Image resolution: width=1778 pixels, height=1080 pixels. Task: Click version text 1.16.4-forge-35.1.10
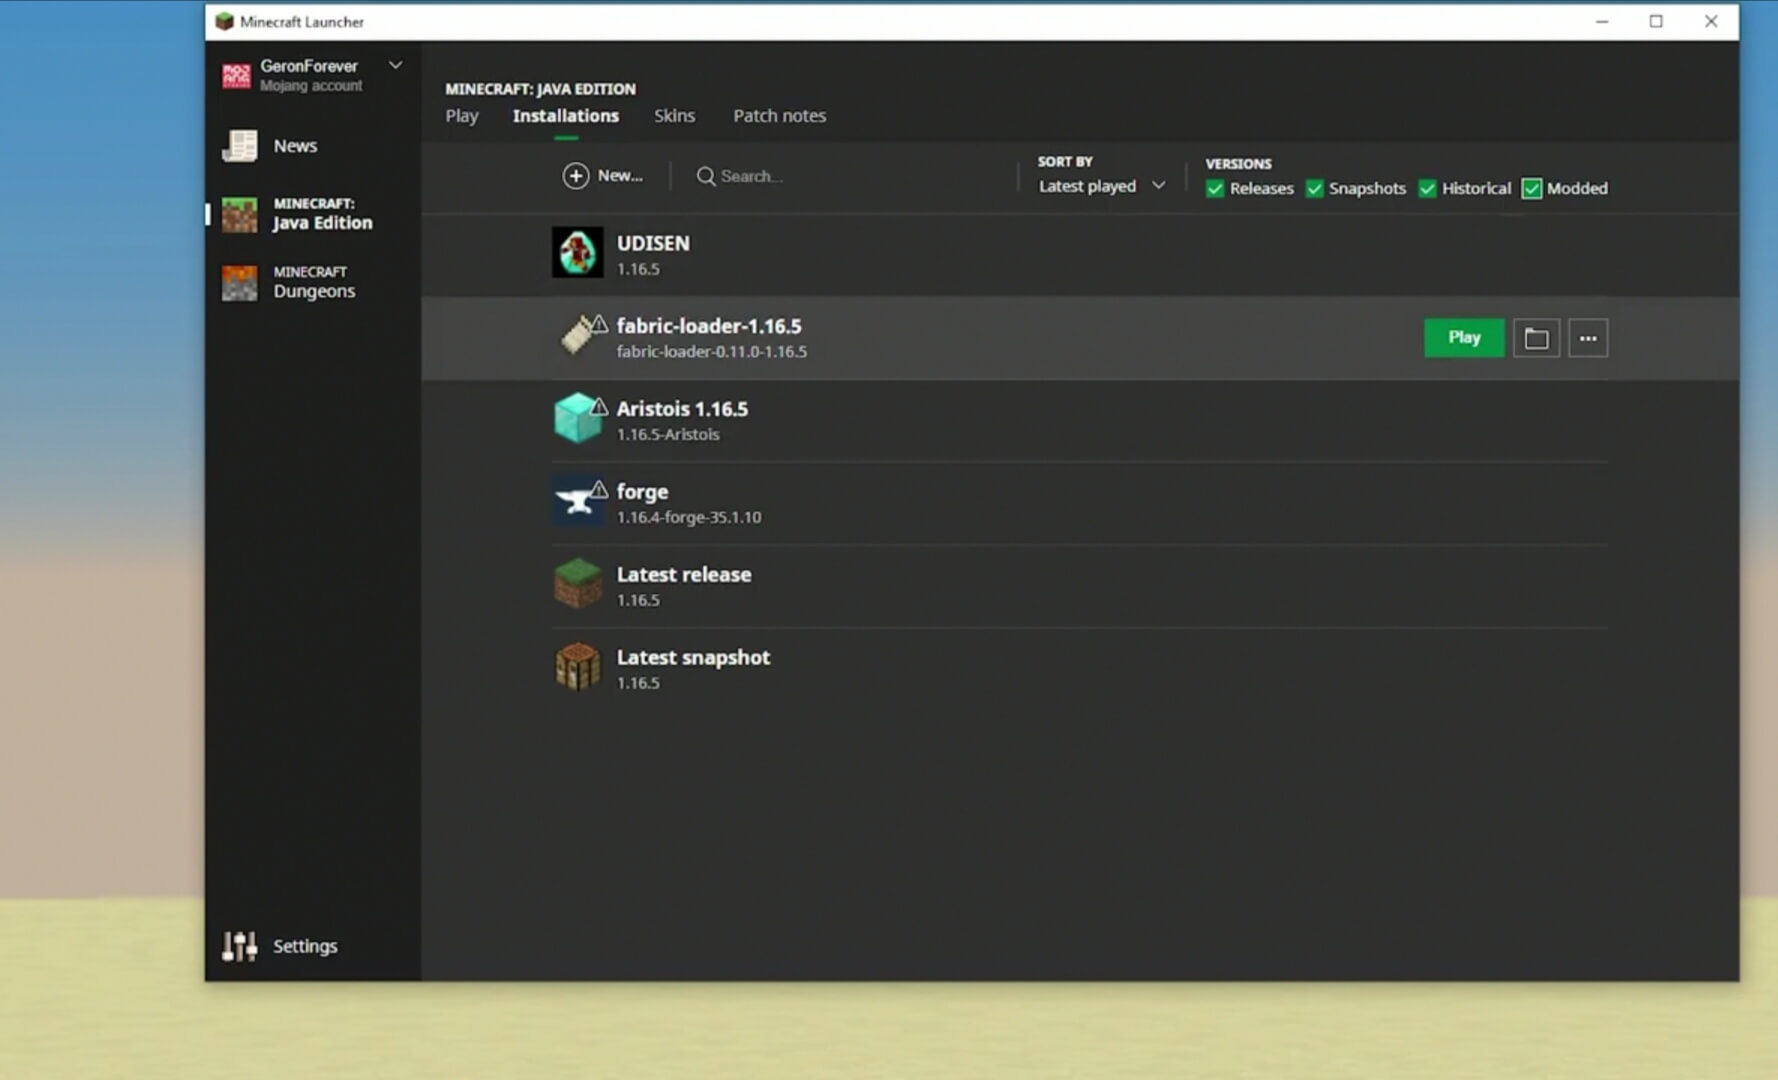point(689,518)
